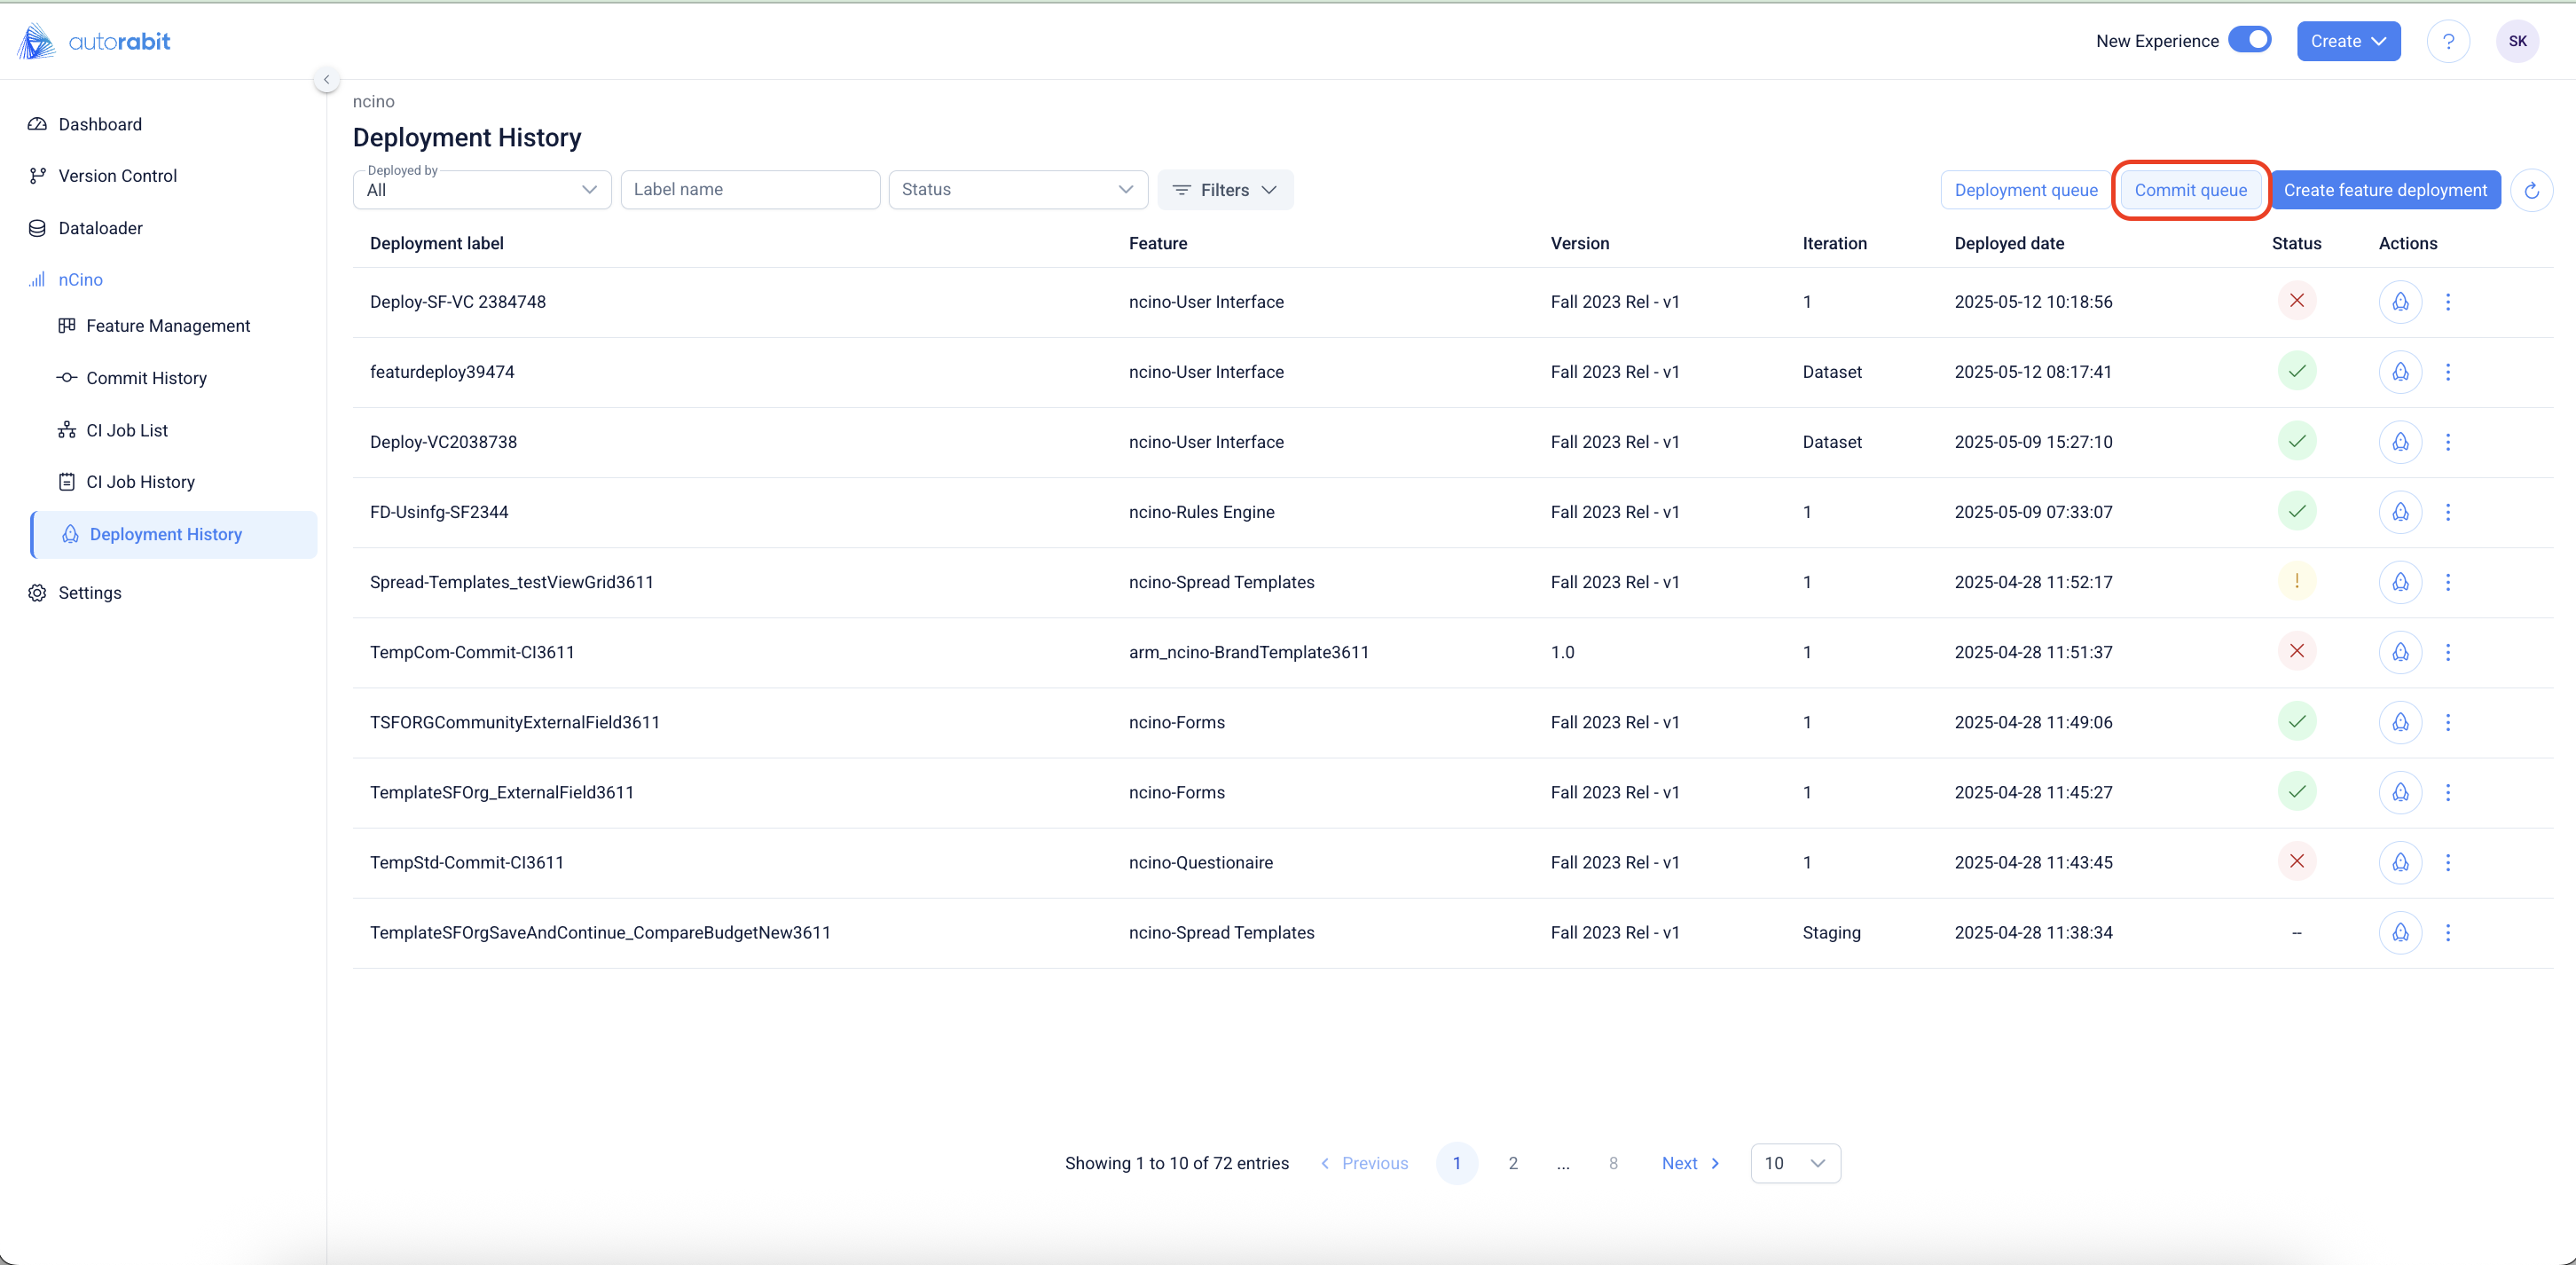Viewport: 2576px width, 1265px height.
Task: Toggle the New Experience switch
Action: [2249, 40]
